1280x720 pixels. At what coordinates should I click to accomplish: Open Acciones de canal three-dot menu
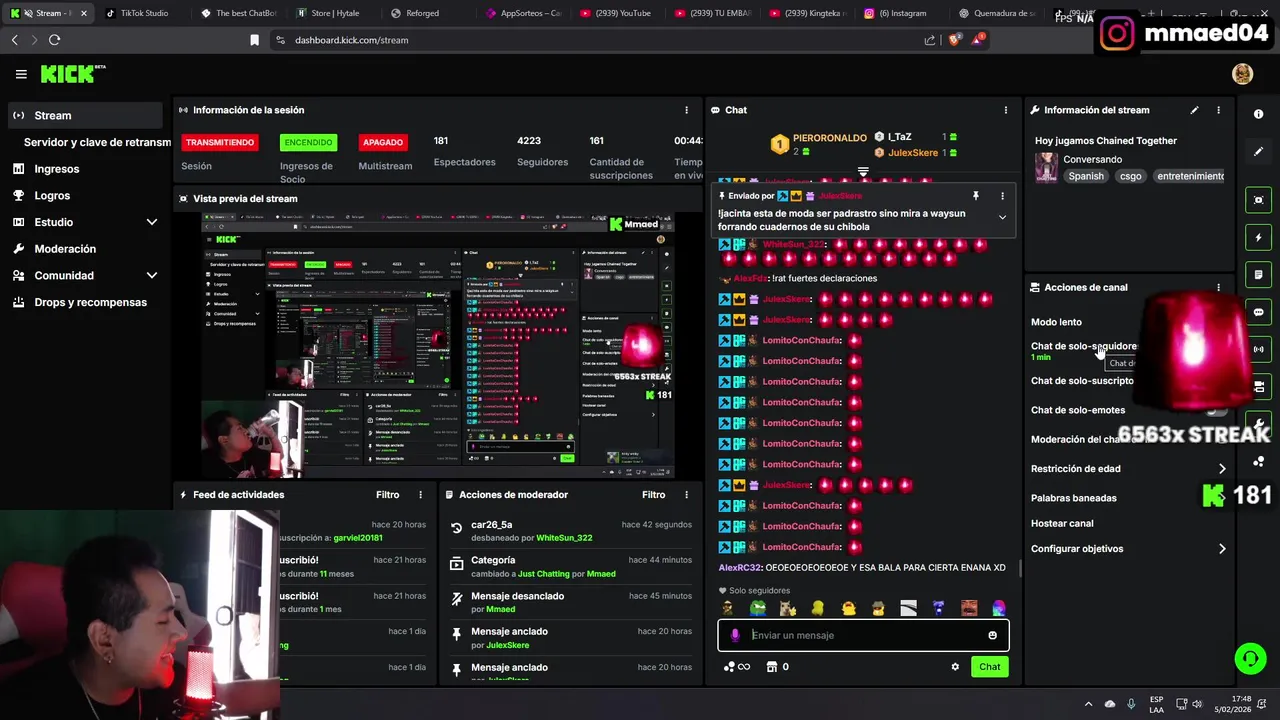click(1218, 287)
